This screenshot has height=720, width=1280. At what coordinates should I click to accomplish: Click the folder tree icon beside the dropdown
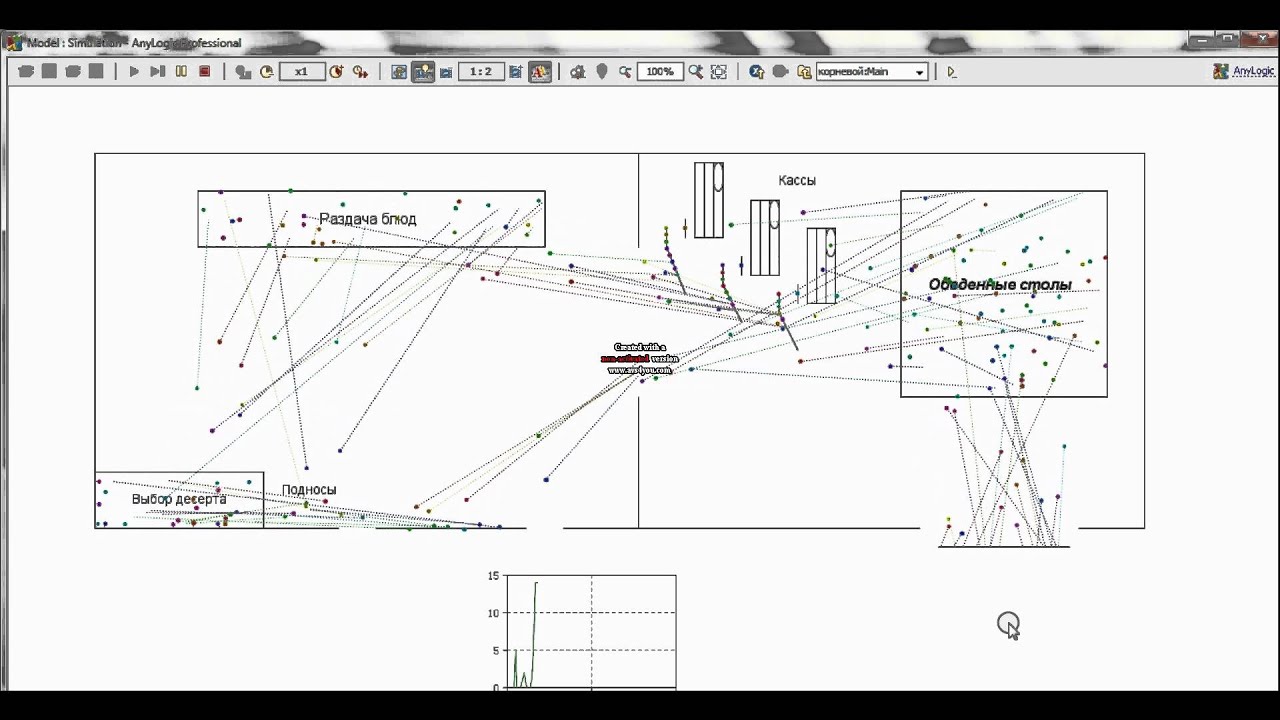point(804,72)
